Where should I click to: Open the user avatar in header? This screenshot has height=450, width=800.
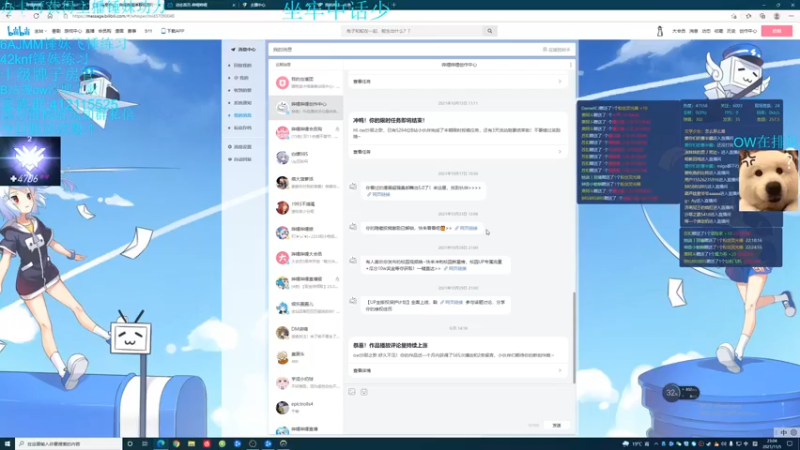point(660,31)
